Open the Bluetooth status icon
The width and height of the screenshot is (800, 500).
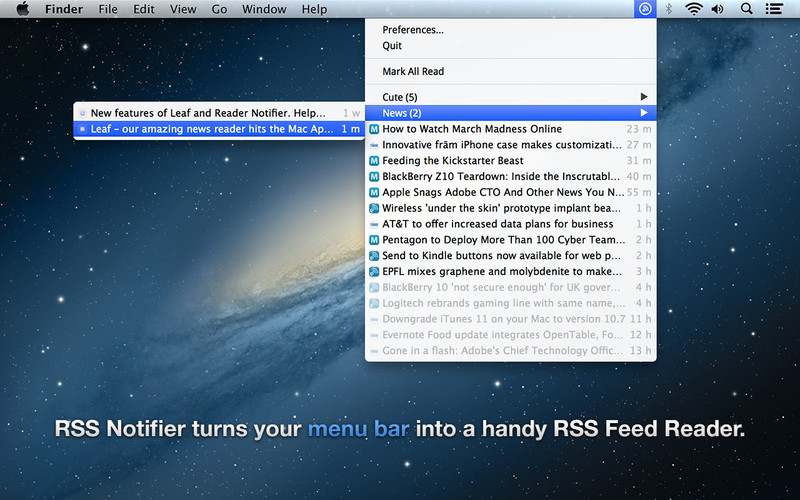pos(668,9)
